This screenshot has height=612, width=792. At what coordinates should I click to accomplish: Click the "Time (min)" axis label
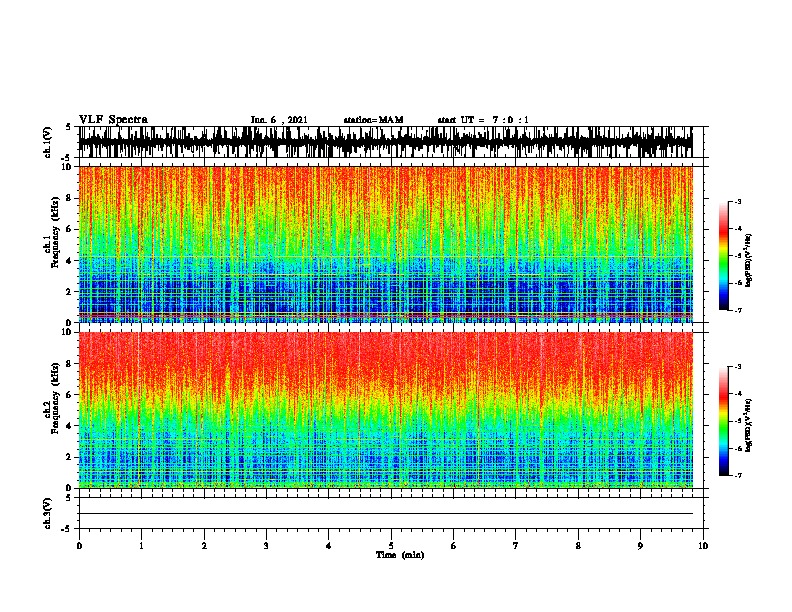400,555
